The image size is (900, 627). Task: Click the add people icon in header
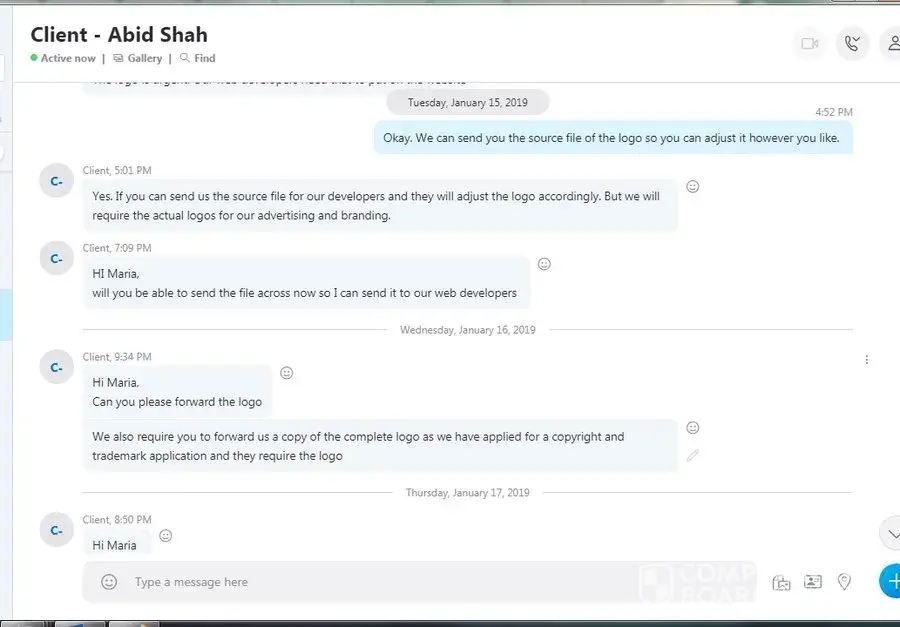[x=890, y=44]
